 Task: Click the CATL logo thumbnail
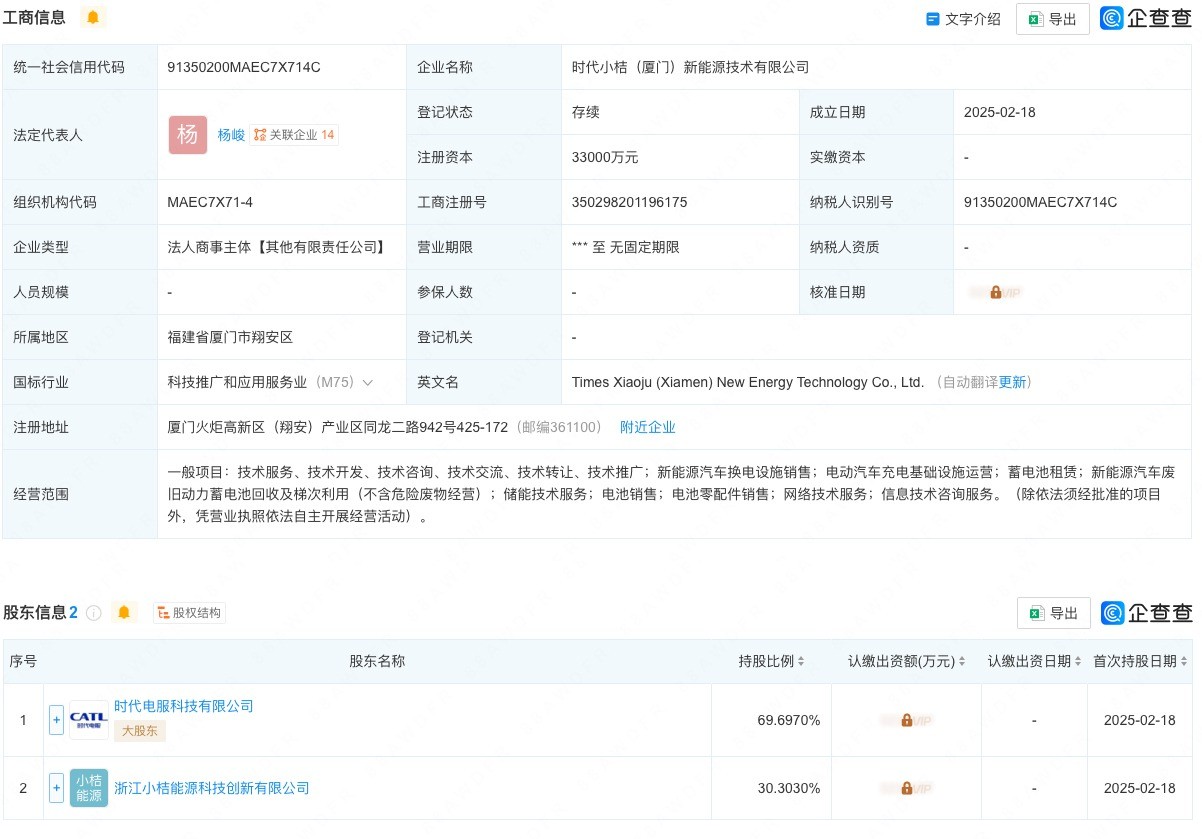(x=89, y=720)
